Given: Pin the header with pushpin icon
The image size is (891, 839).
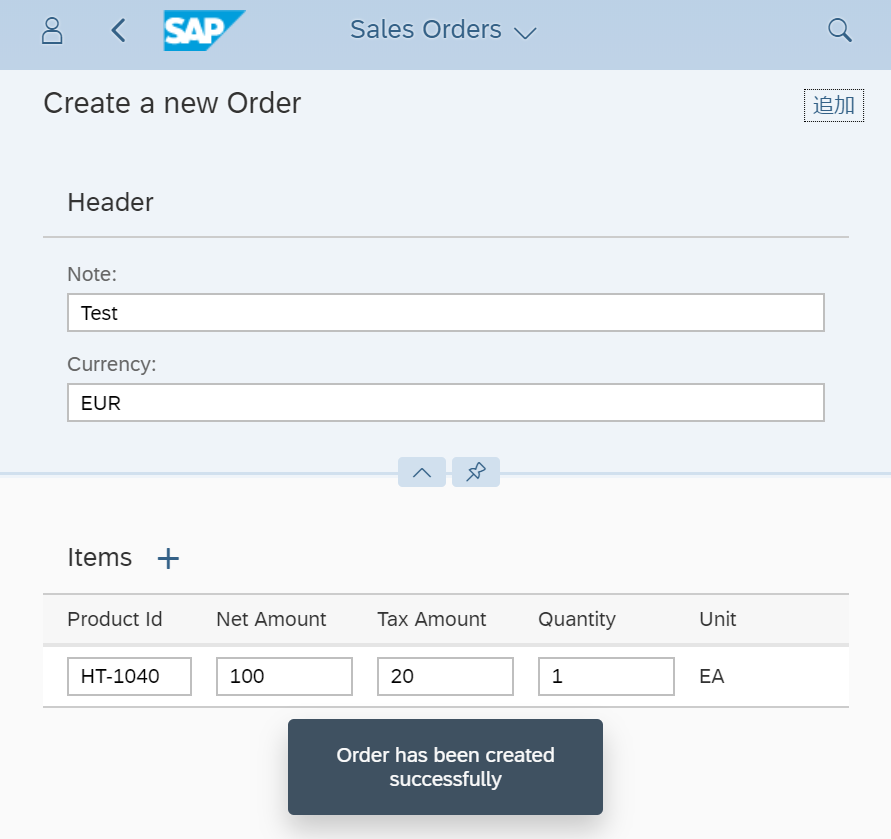Looking at the screenshot, I should [476, 472].
